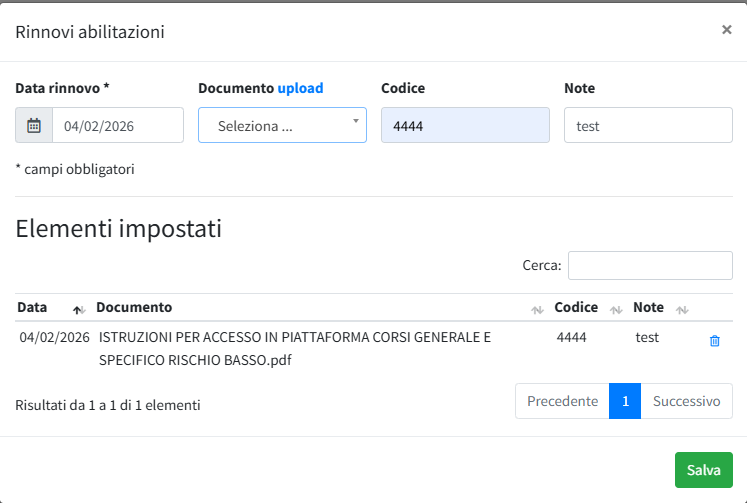Go to the Successivo page

coord(686,401)
